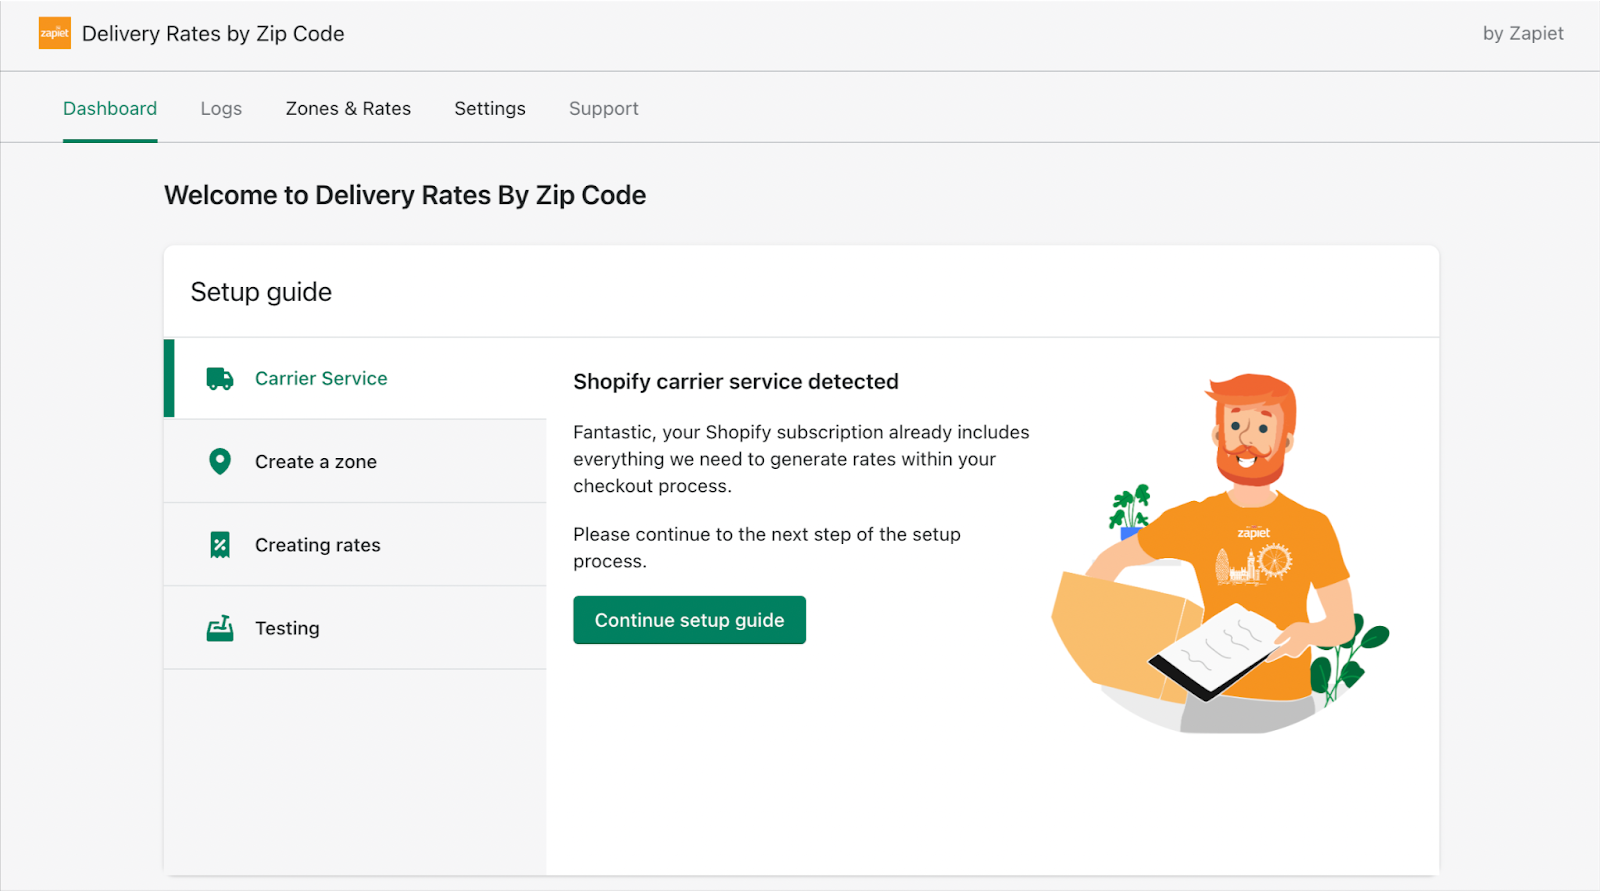Select the Creating rates step
Viewport: 1600px width, 891px height.
click(x=355, y=545)
